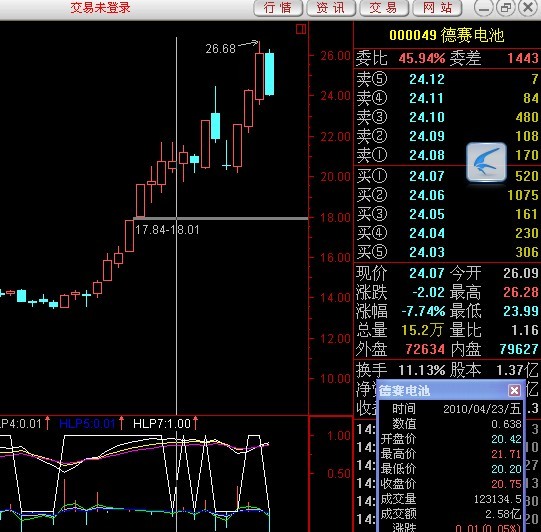Click the 最高 value 26.28
The image size is (541, 532).
[x=521, y=292]
